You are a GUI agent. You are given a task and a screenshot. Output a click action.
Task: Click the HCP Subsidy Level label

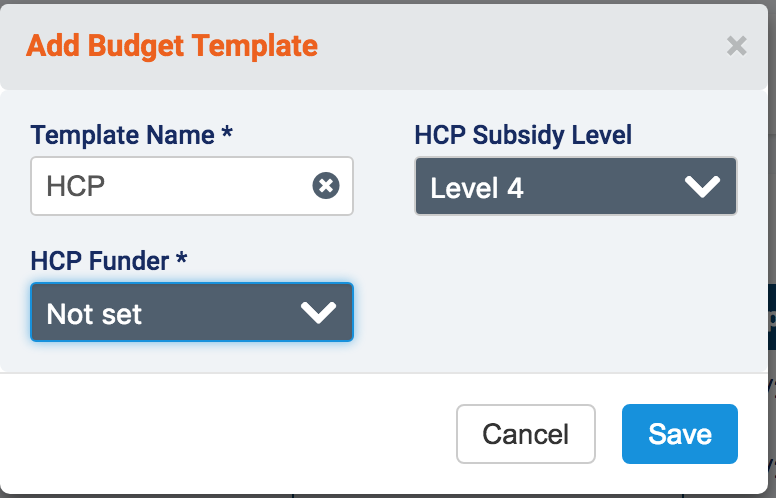[523, 135]
